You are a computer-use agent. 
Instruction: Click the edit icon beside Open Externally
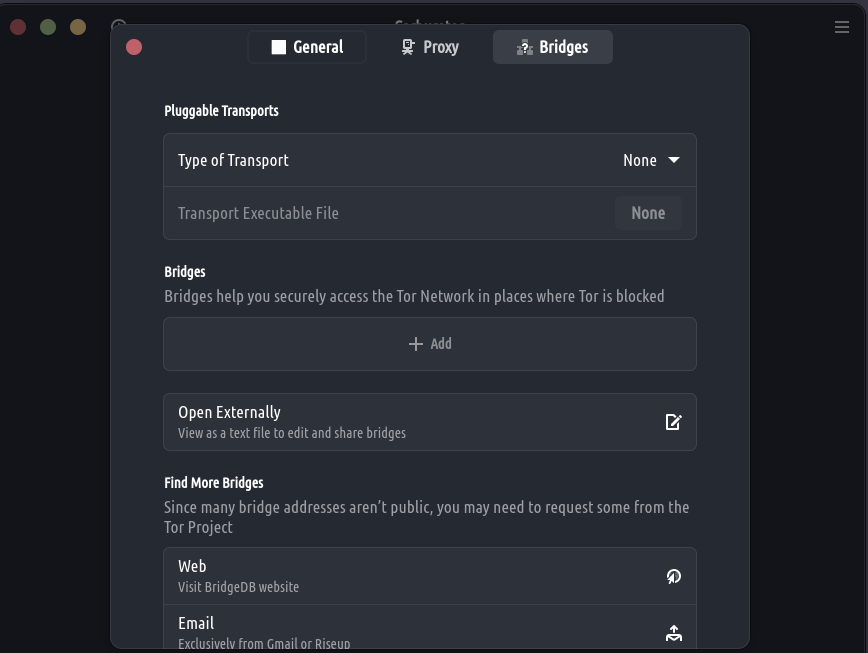pos(673,422)
